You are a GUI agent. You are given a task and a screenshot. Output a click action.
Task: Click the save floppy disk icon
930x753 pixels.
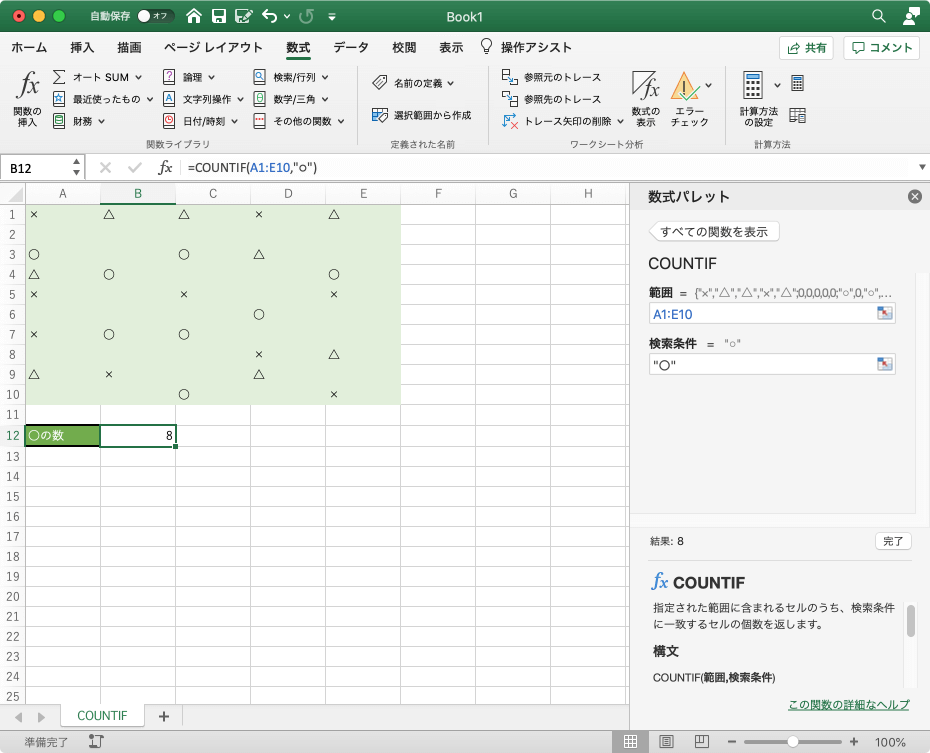pos(219,16)
